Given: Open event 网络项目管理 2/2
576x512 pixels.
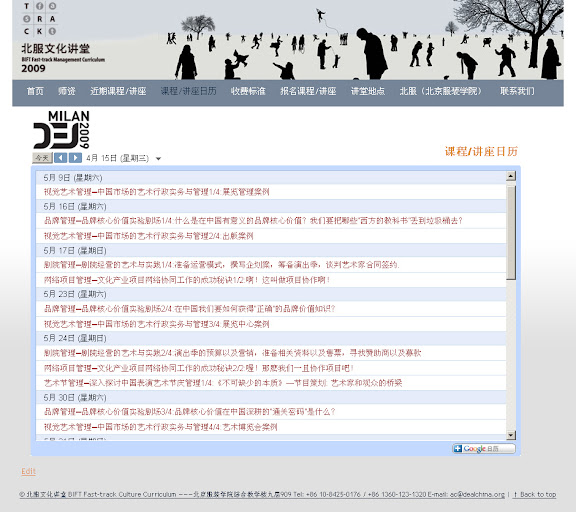Looking at the screenshot, I should click(199, 368).
